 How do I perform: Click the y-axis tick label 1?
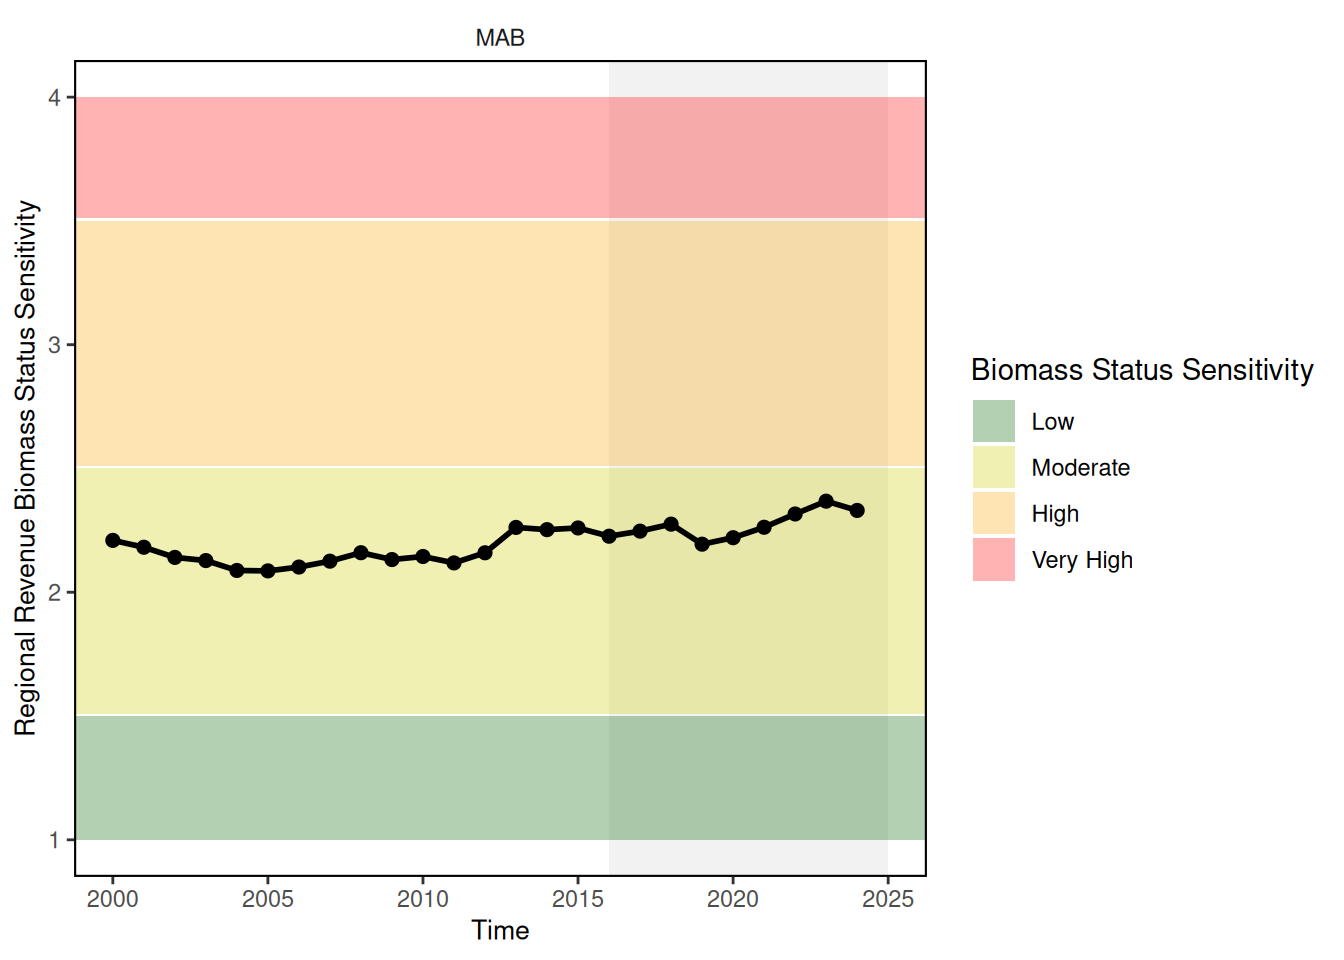55,840
